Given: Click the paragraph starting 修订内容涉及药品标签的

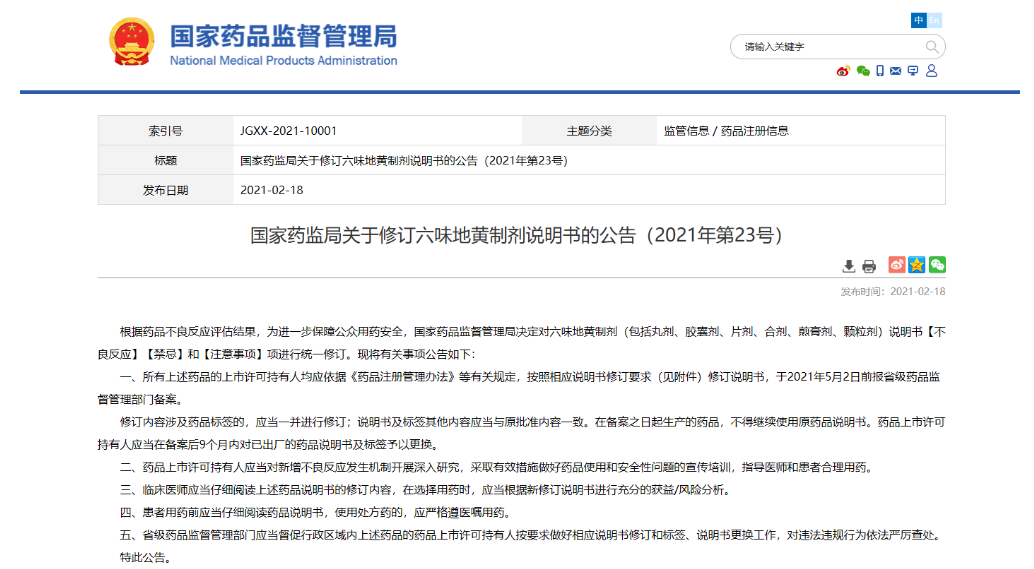Looking at the screenshot, I should pyautogui.click(x=521, y=433).
